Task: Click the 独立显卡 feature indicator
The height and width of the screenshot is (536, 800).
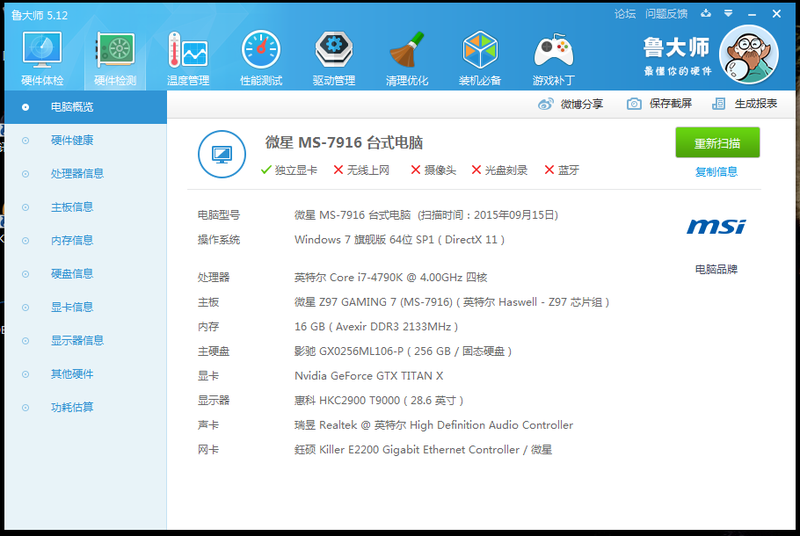Action: pos(289,170)
